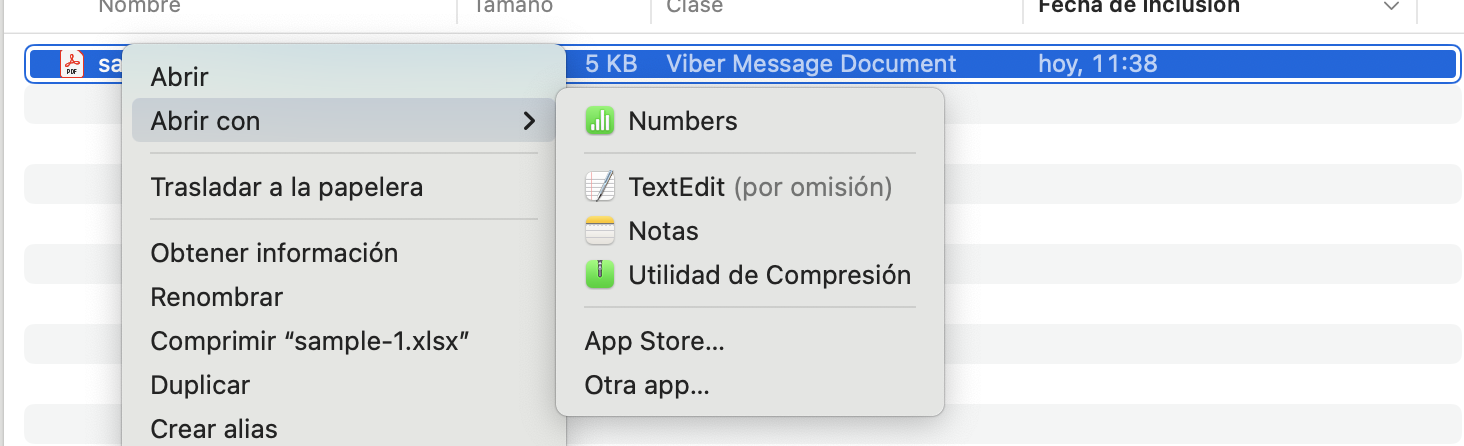Choose Abrir from the context menu
Viewport: 1464px width, 446px height.
pos(180,76)
